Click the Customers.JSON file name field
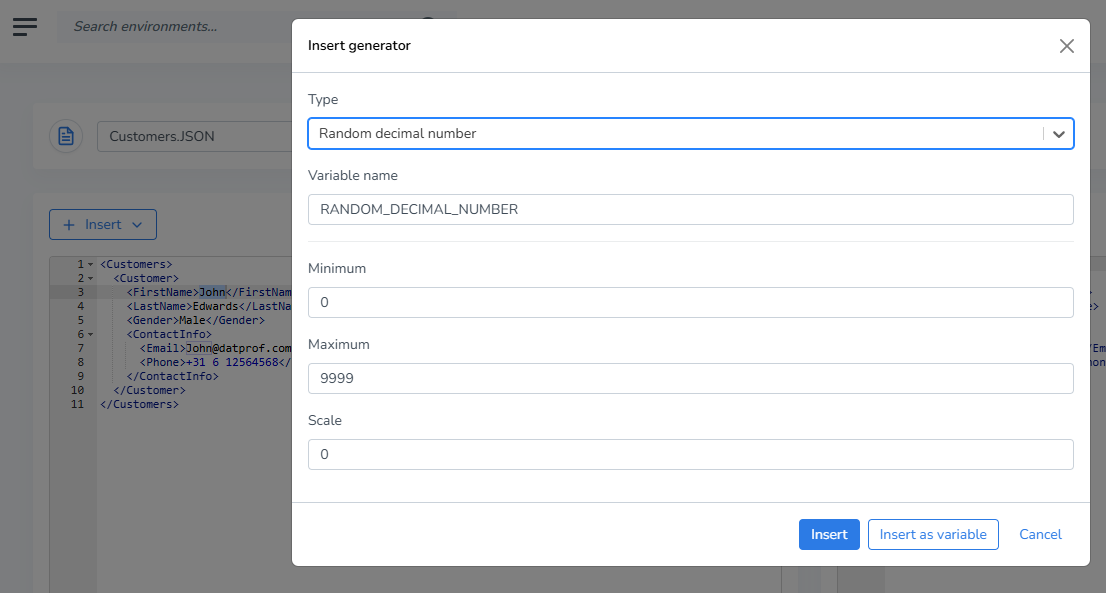The width and height of the screenshot is (1106, 593). 195,137
